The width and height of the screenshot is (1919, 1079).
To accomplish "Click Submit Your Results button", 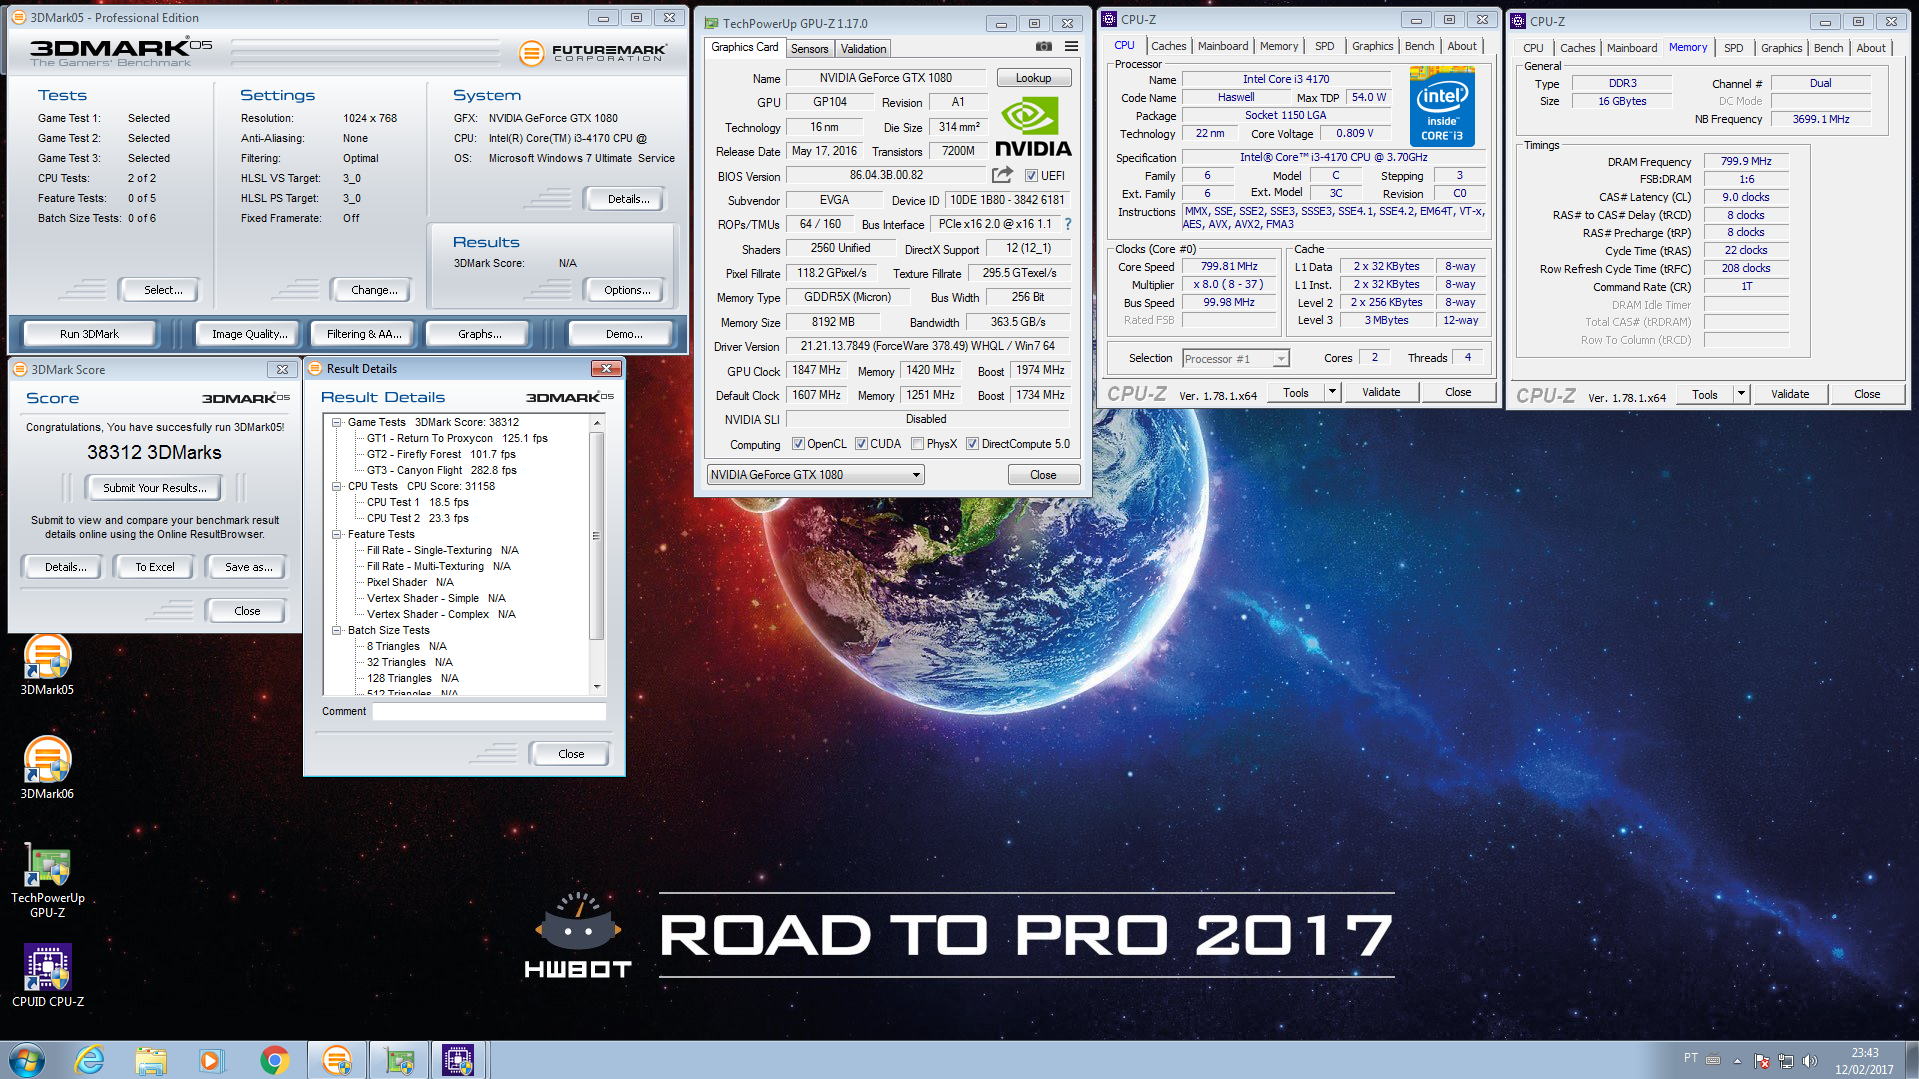I will click(x=154, y=488).
